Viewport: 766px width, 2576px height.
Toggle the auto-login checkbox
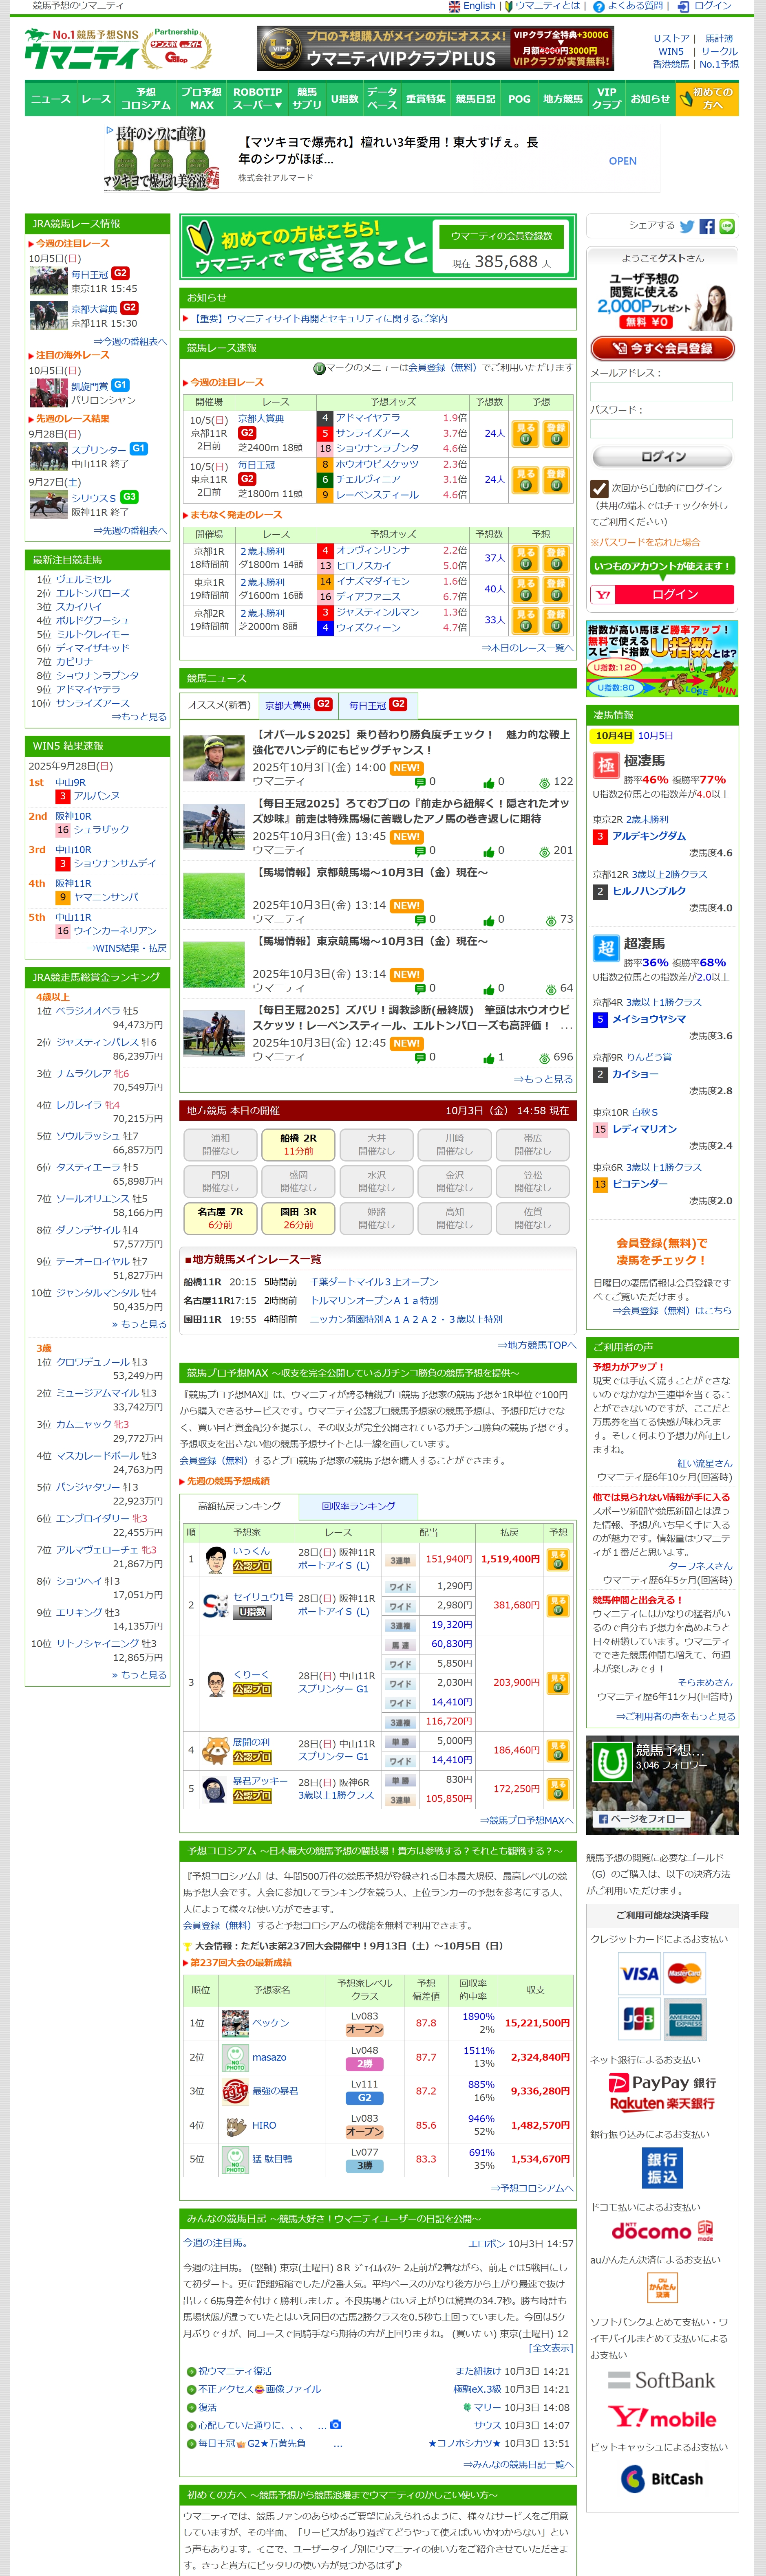(599, 488)
